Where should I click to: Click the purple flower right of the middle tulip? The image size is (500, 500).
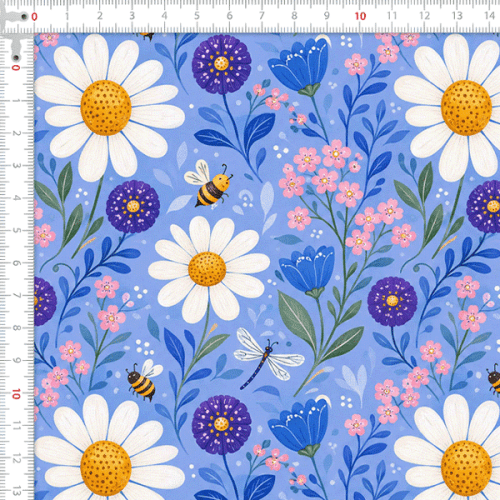pyautogui.click(x=393, y=301)
